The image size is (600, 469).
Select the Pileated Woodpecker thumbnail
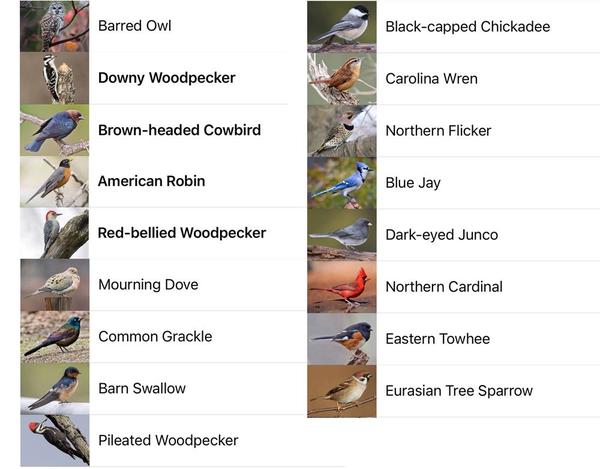54,441
